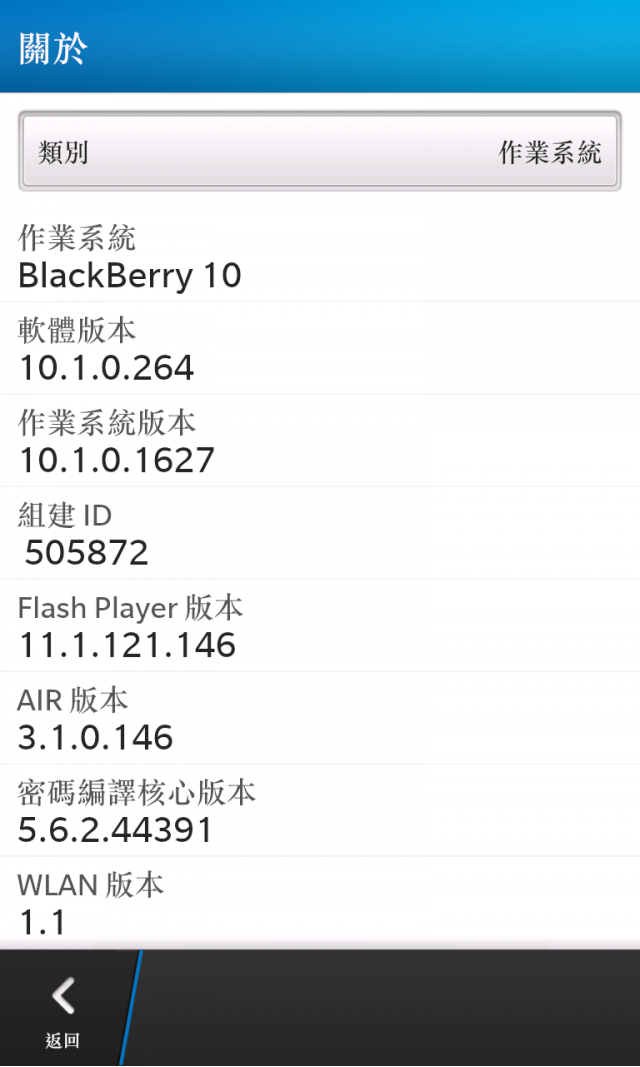Tap the 軟體版本 label
The width and height of the screenshot is (640, 1067).
tap(76, 330)
